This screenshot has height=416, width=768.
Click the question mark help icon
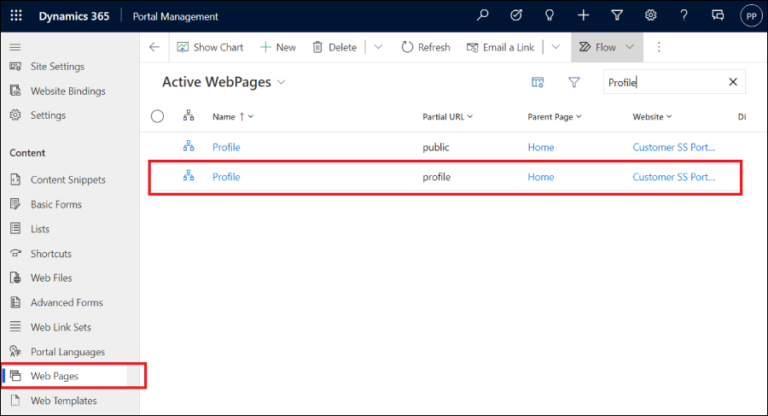click(684, 16)
